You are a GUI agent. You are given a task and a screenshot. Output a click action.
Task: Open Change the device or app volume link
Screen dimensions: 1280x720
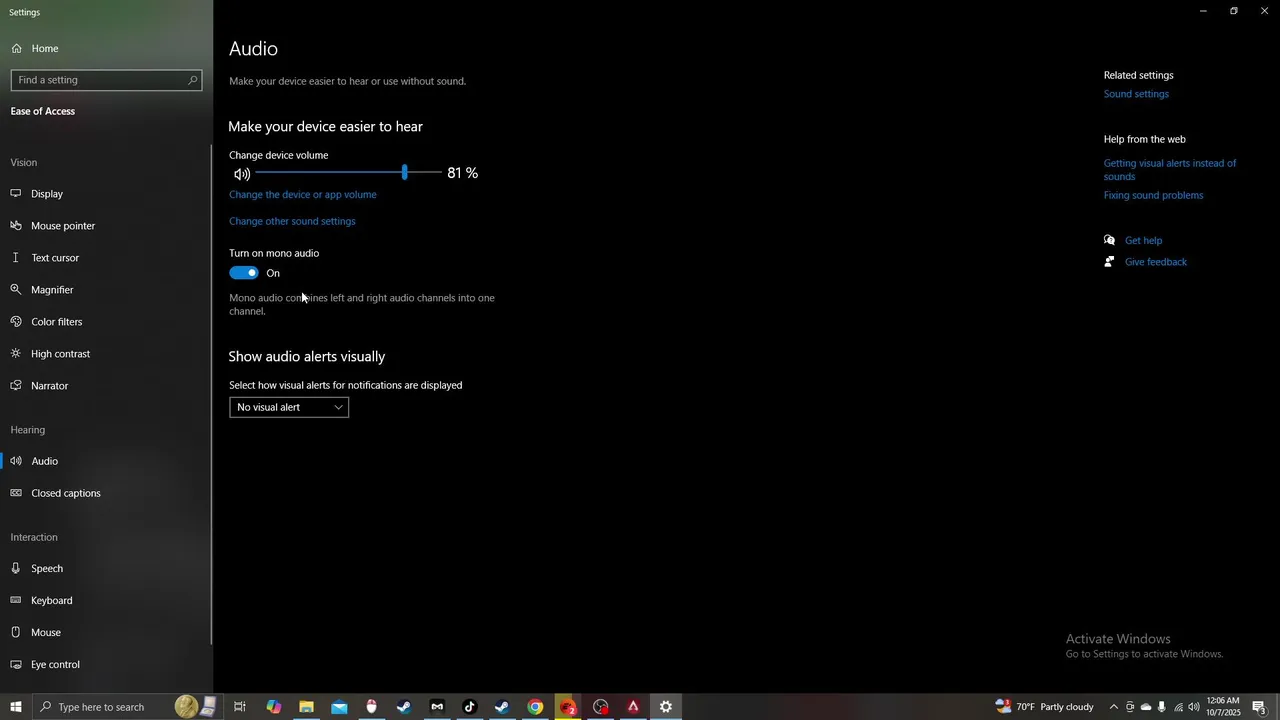coord(303,195)
